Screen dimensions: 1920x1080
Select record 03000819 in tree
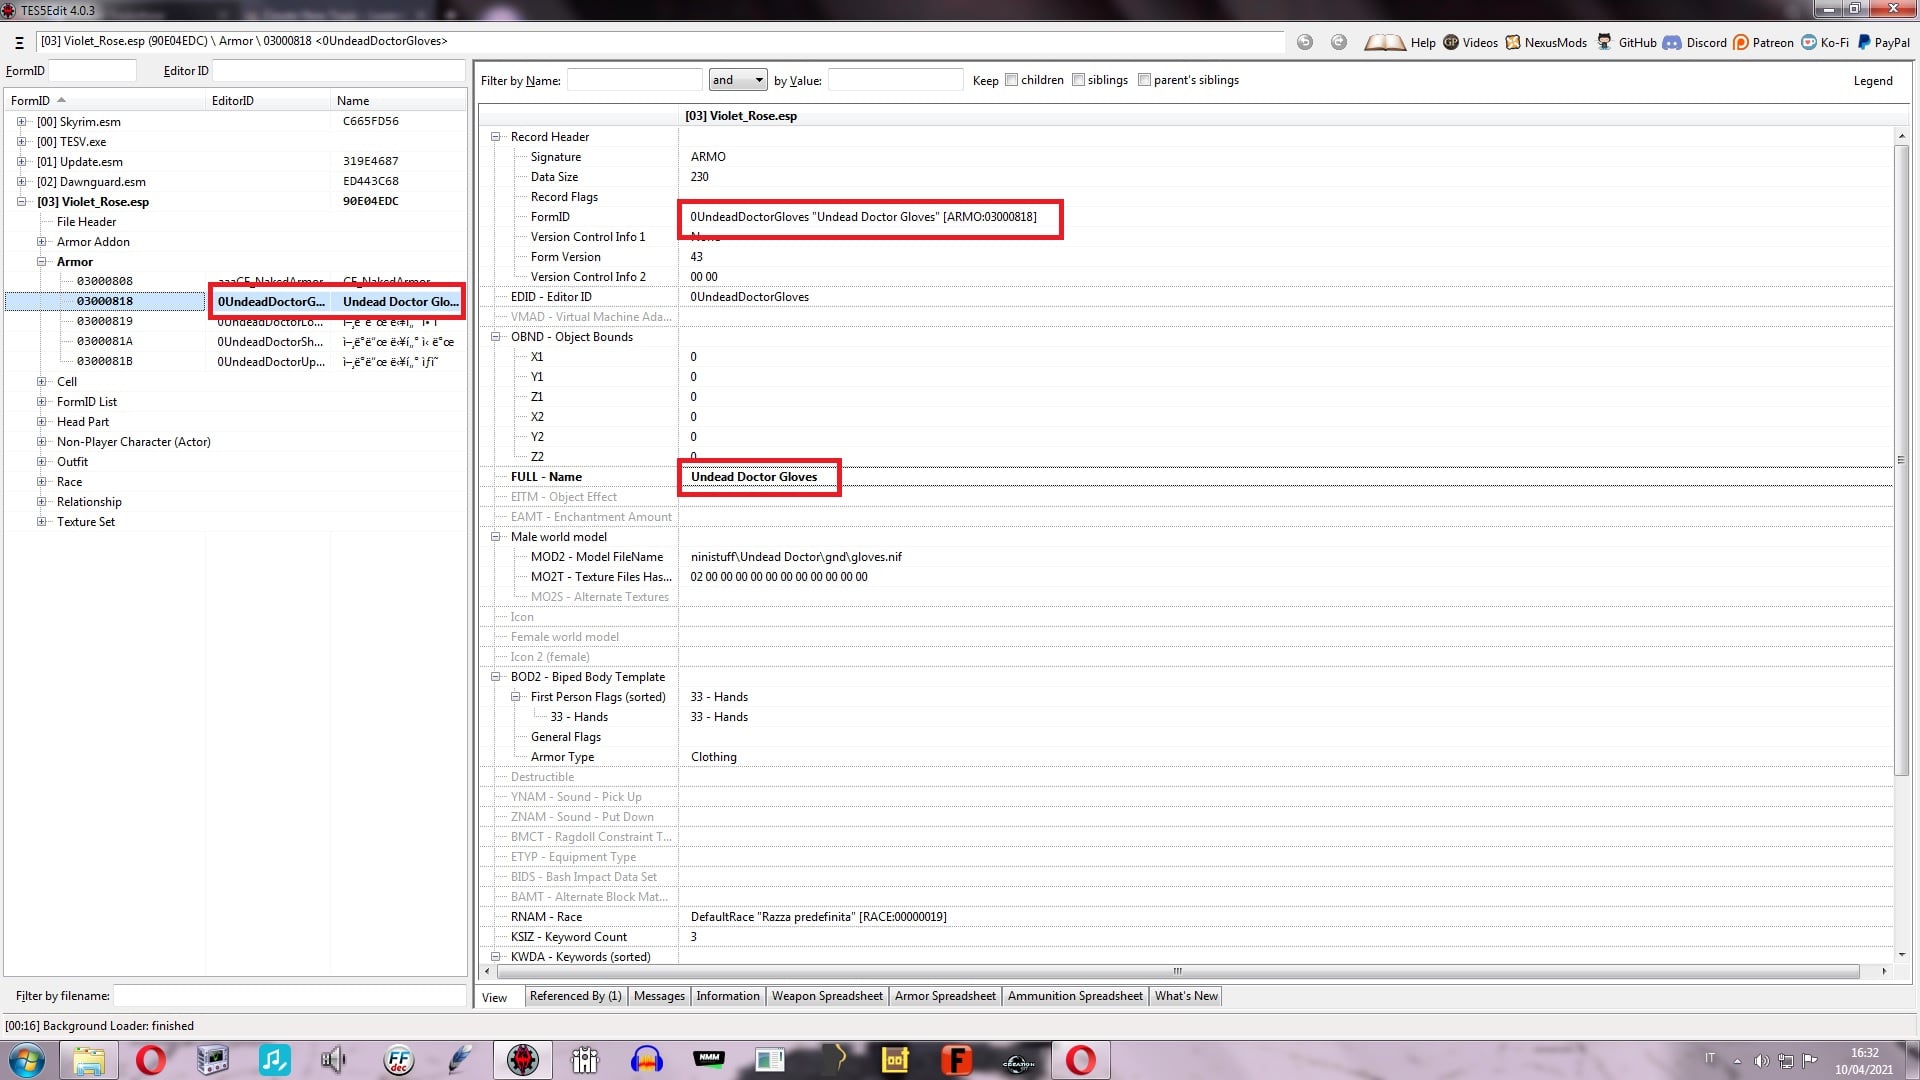click(x=105, y=321)
